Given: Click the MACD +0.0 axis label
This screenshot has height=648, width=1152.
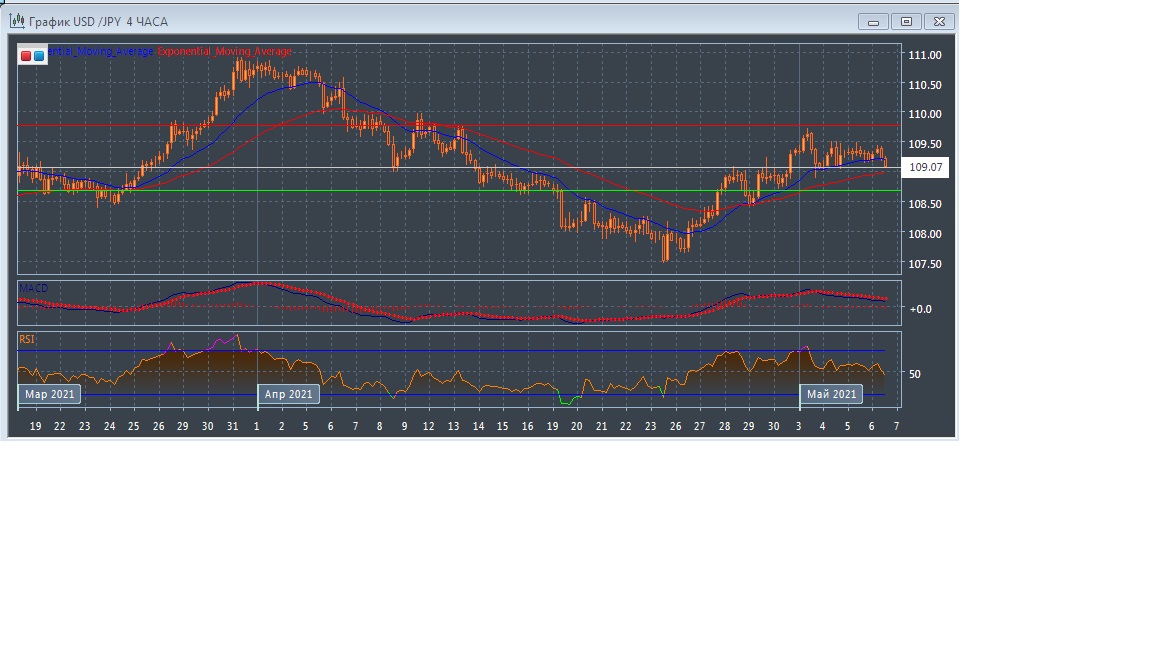Looking at the screenshot, I should tap(920, 309).
